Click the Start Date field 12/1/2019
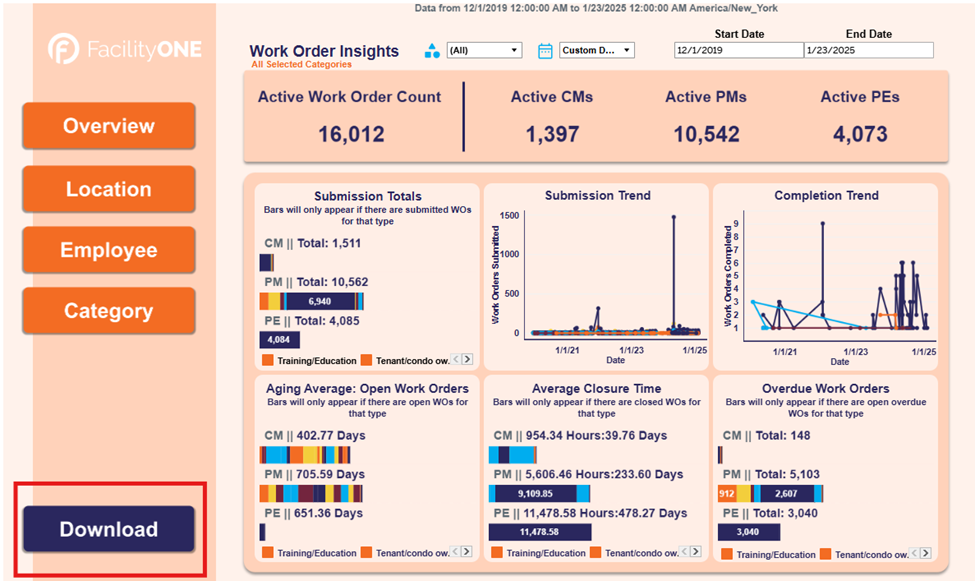The height and width of the screenshot is (581, 975). [739, 50]
